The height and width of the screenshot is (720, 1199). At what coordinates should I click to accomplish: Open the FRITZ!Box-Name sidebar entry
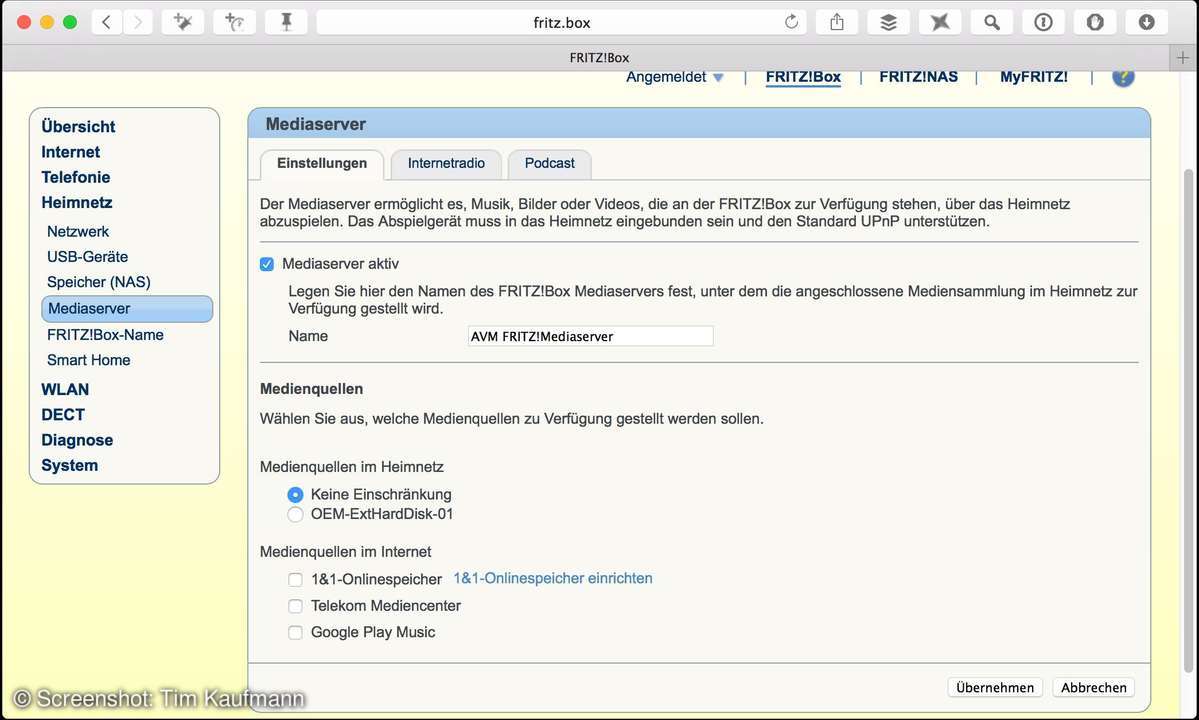(106, 335)
